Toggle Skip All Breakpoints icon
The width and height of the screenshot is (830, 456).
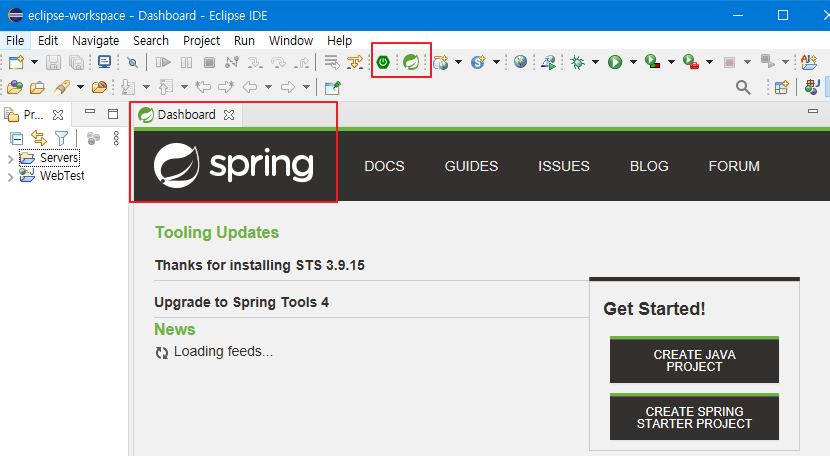(132, 62)
